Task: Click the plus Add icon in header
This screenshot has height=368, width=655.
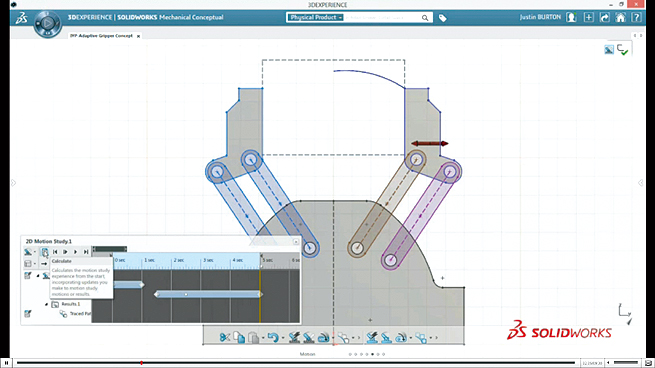Action: [x=589, y=18]
